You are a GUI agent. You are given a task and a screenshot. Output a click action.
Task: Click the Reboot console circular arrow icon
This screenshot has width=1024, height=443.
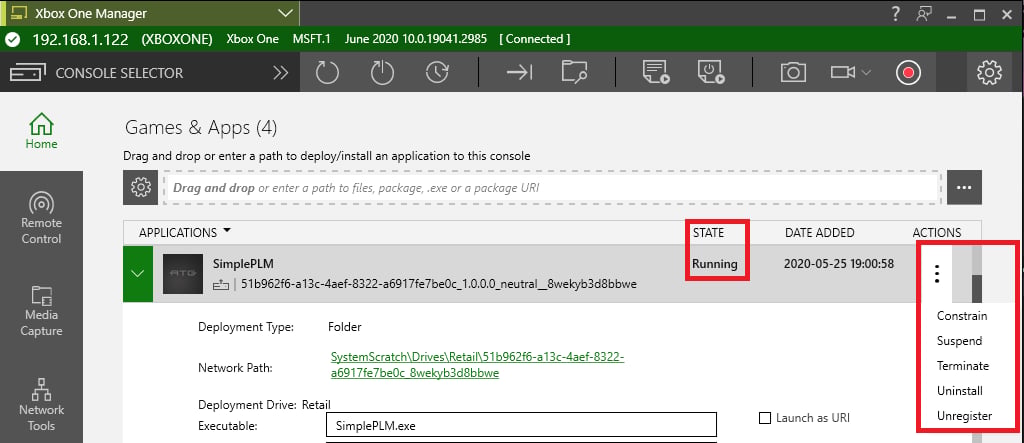327,73
